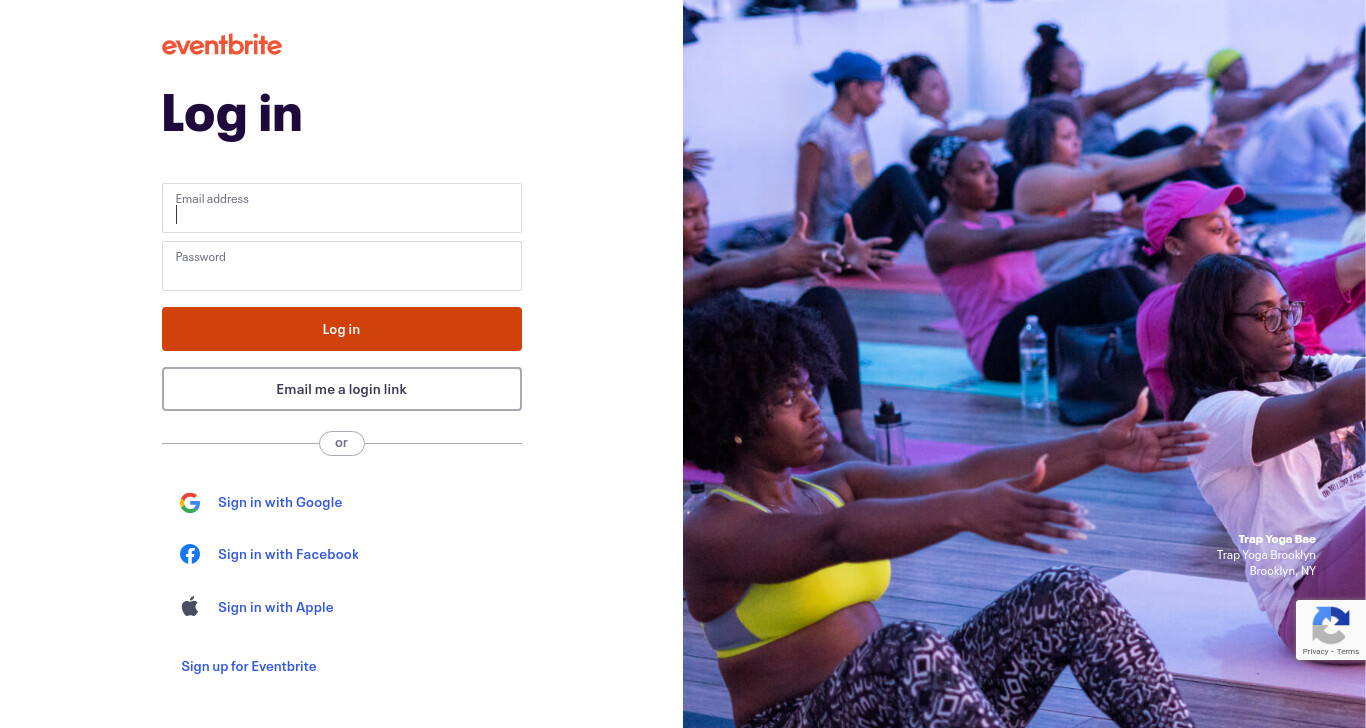Select Email me a login link

(x=342, y=389)
